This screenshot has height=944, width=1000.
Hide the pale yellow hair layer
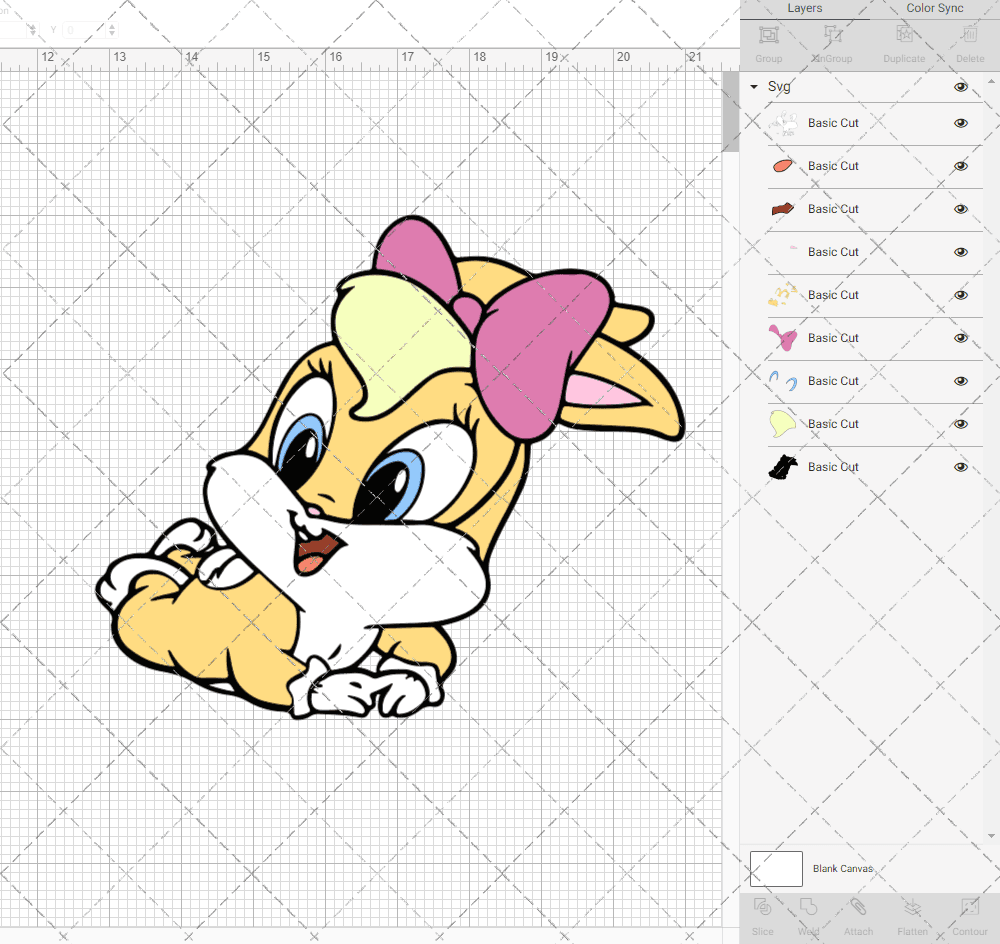pos(960,424)
